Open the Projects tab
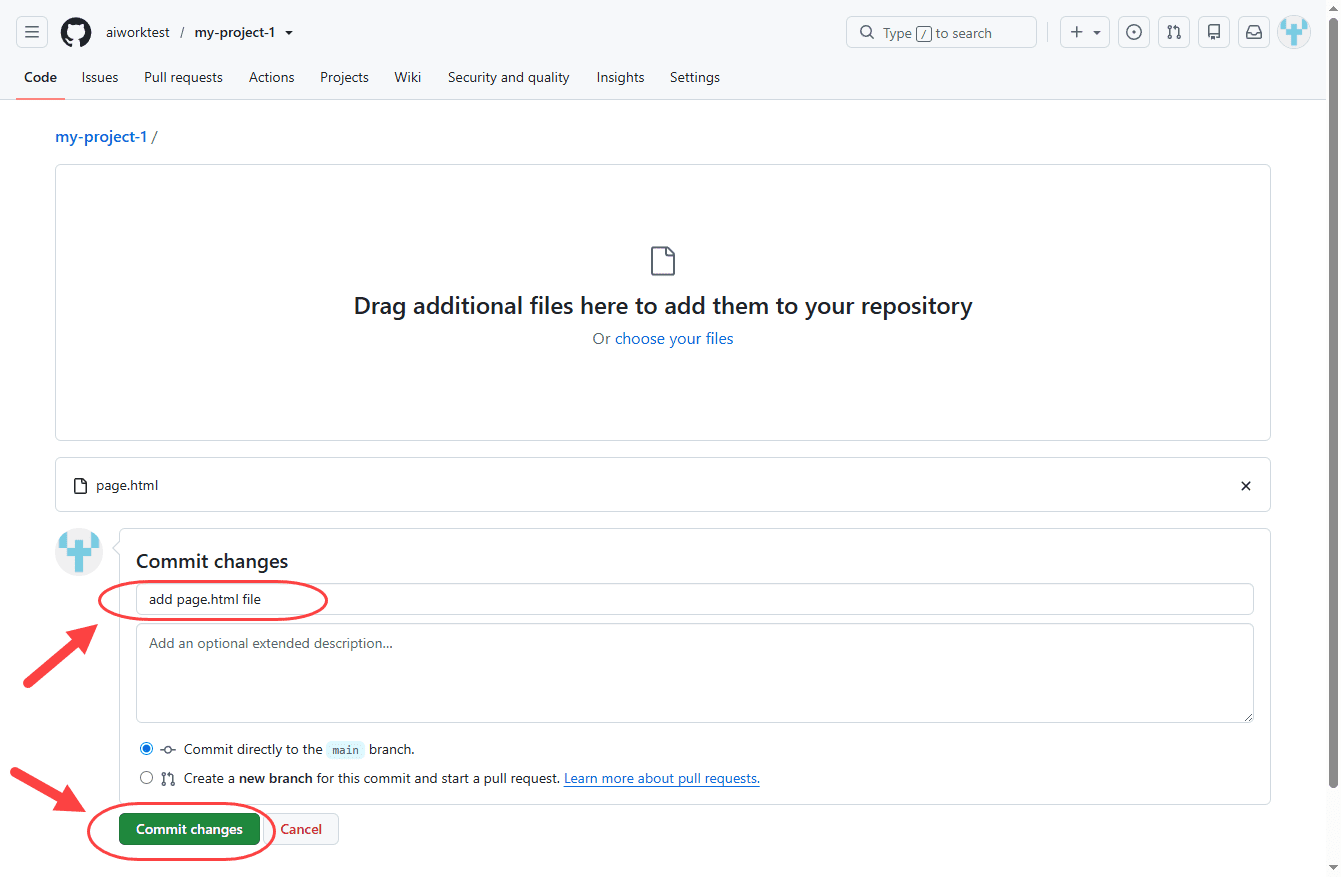 [x=344, y=77]
